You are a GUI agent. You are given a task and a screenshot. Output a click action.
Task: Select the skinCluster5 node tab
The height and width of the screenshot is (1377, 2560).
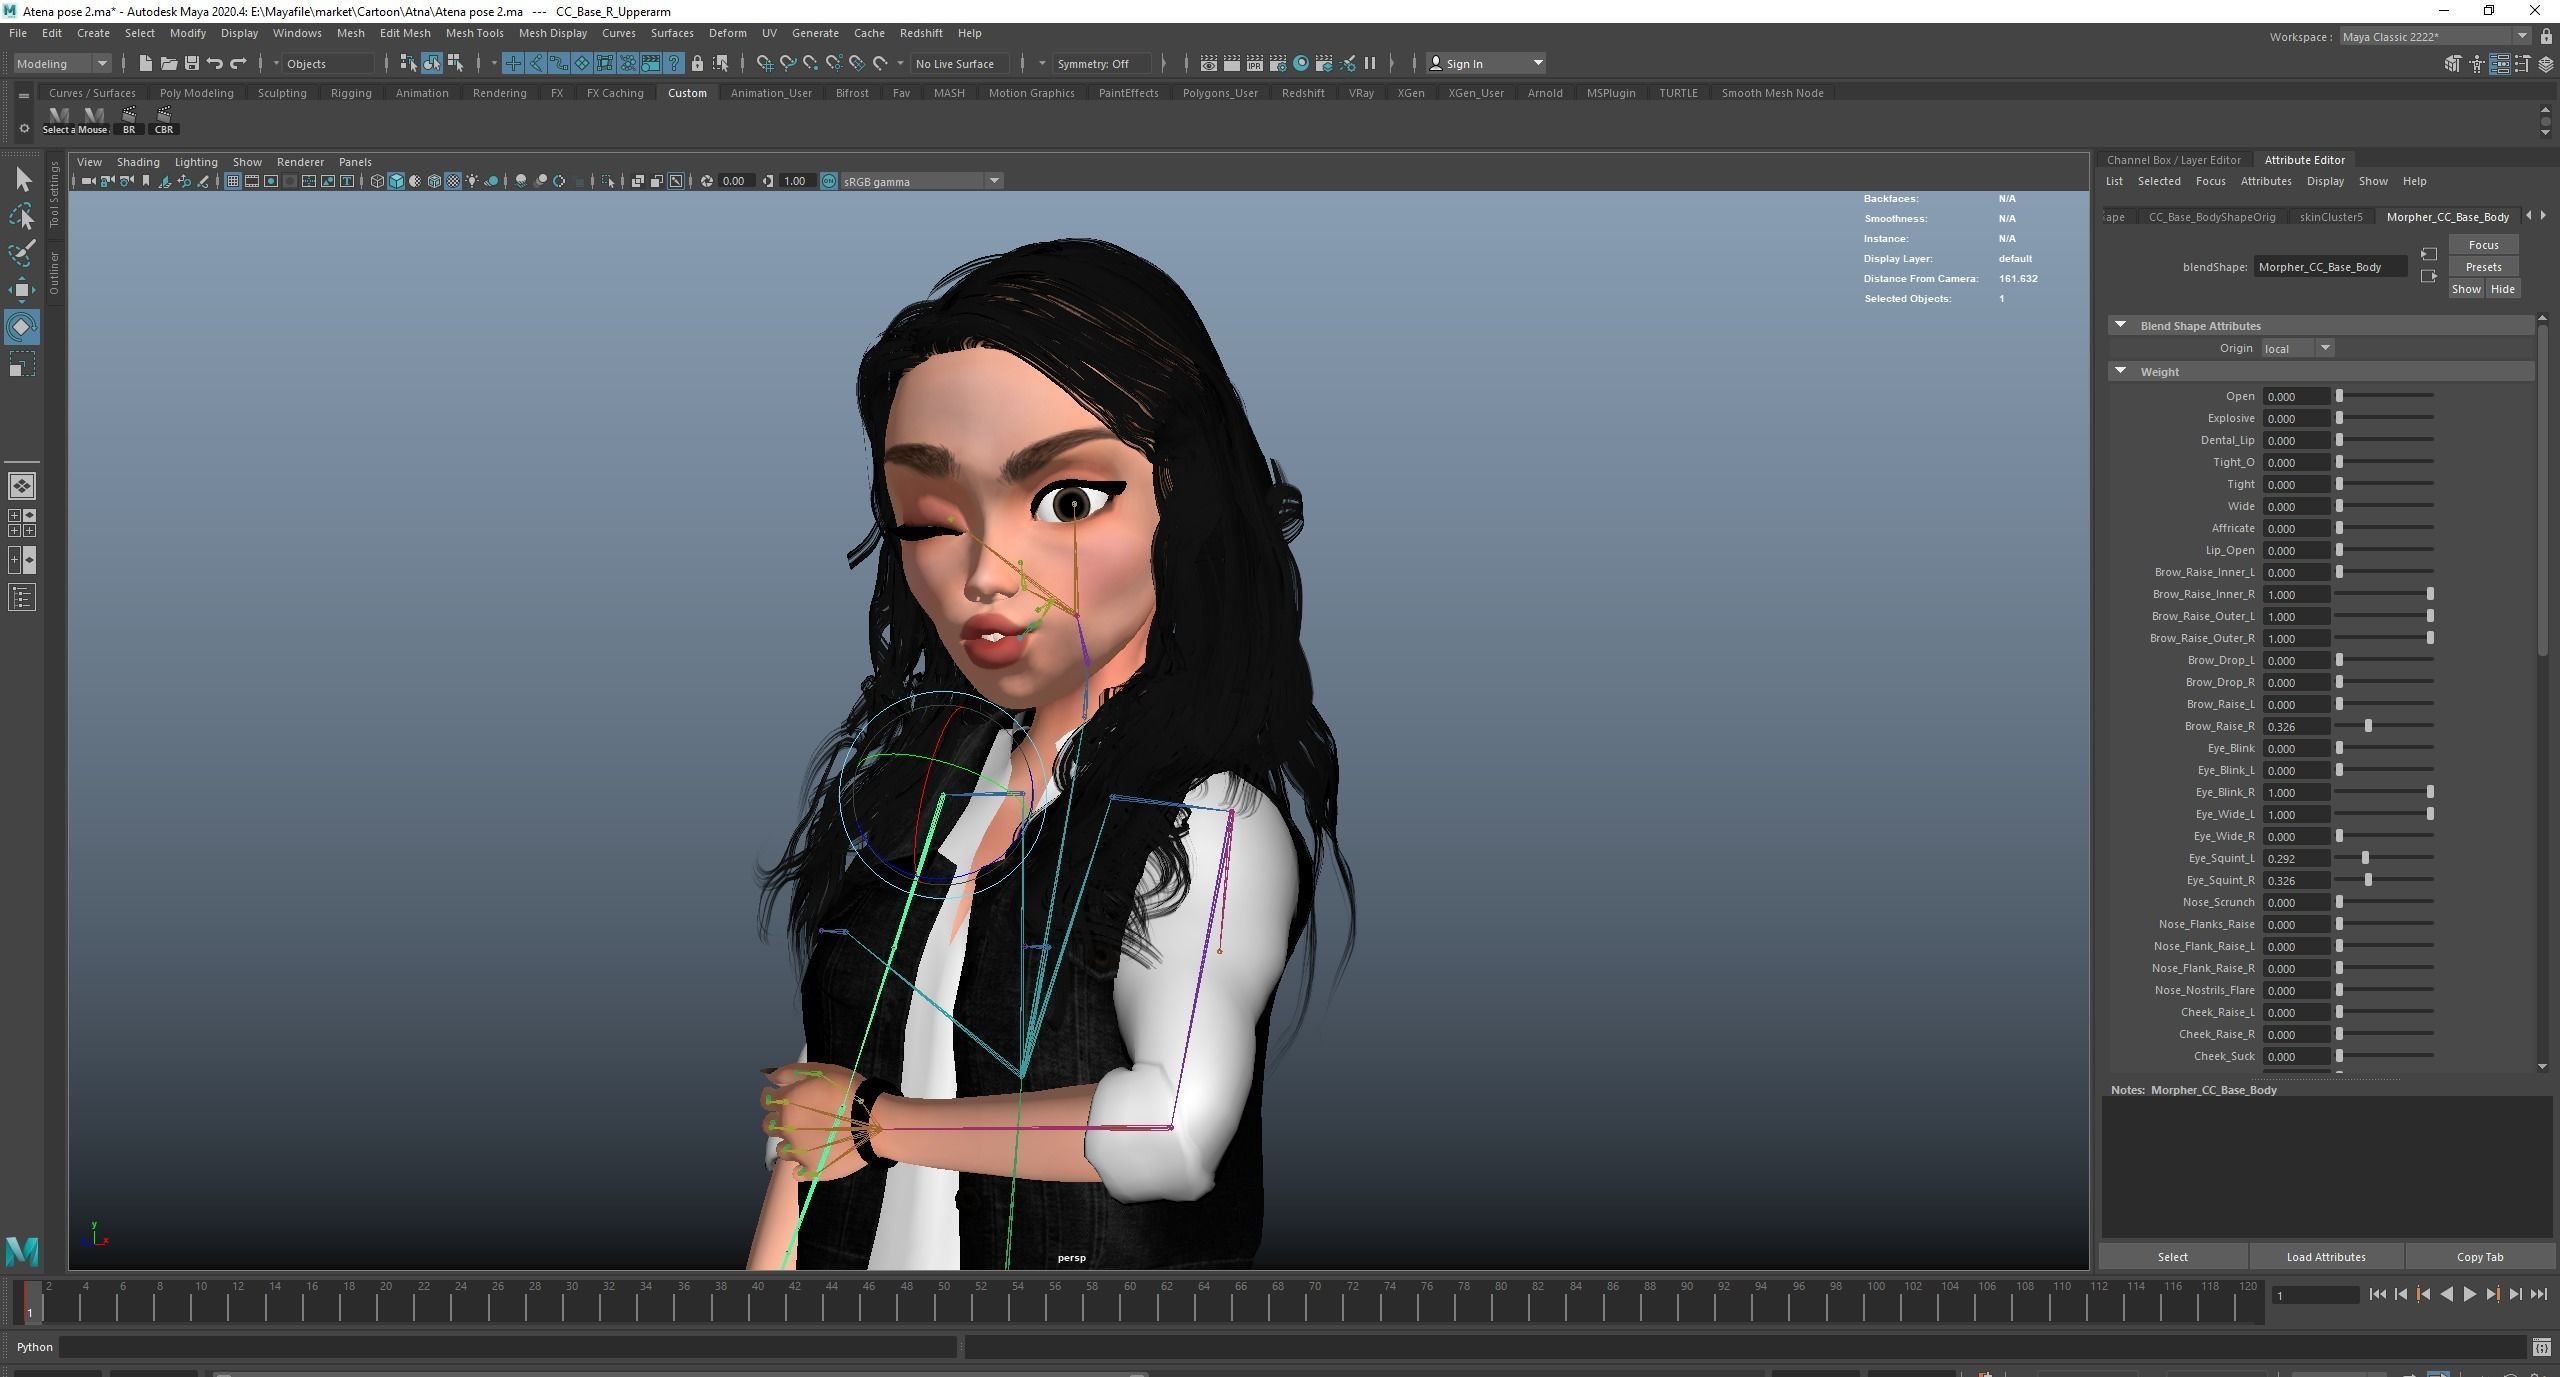[x=2331, y=217]
